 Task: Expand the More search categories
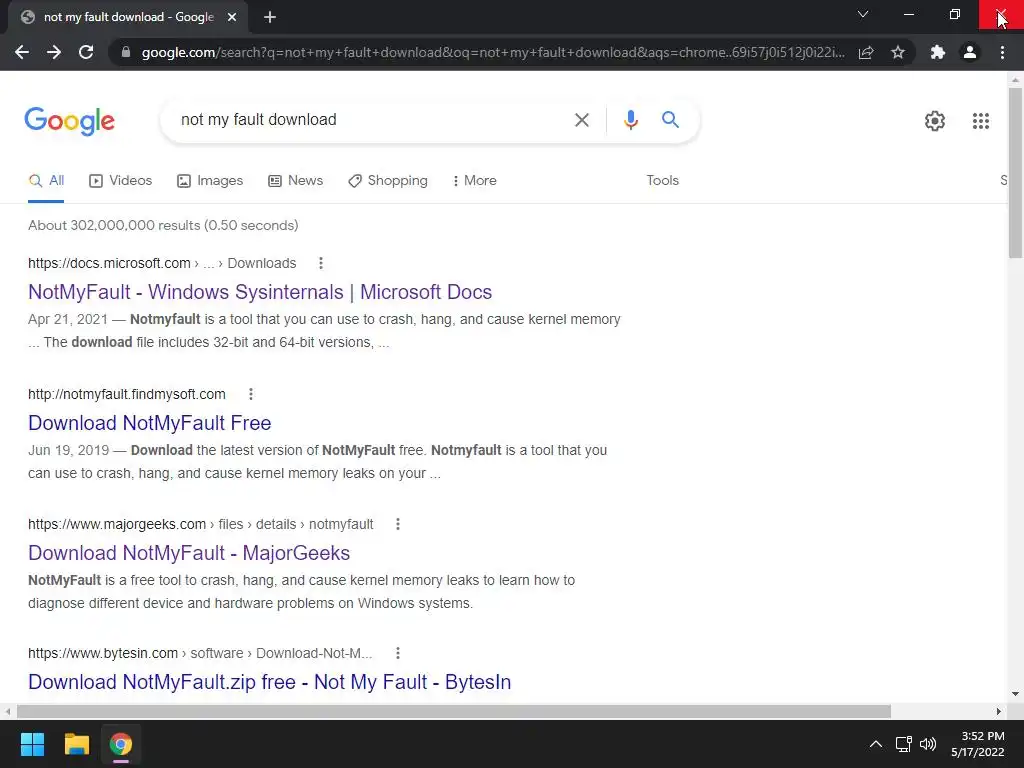click(474, 181)
